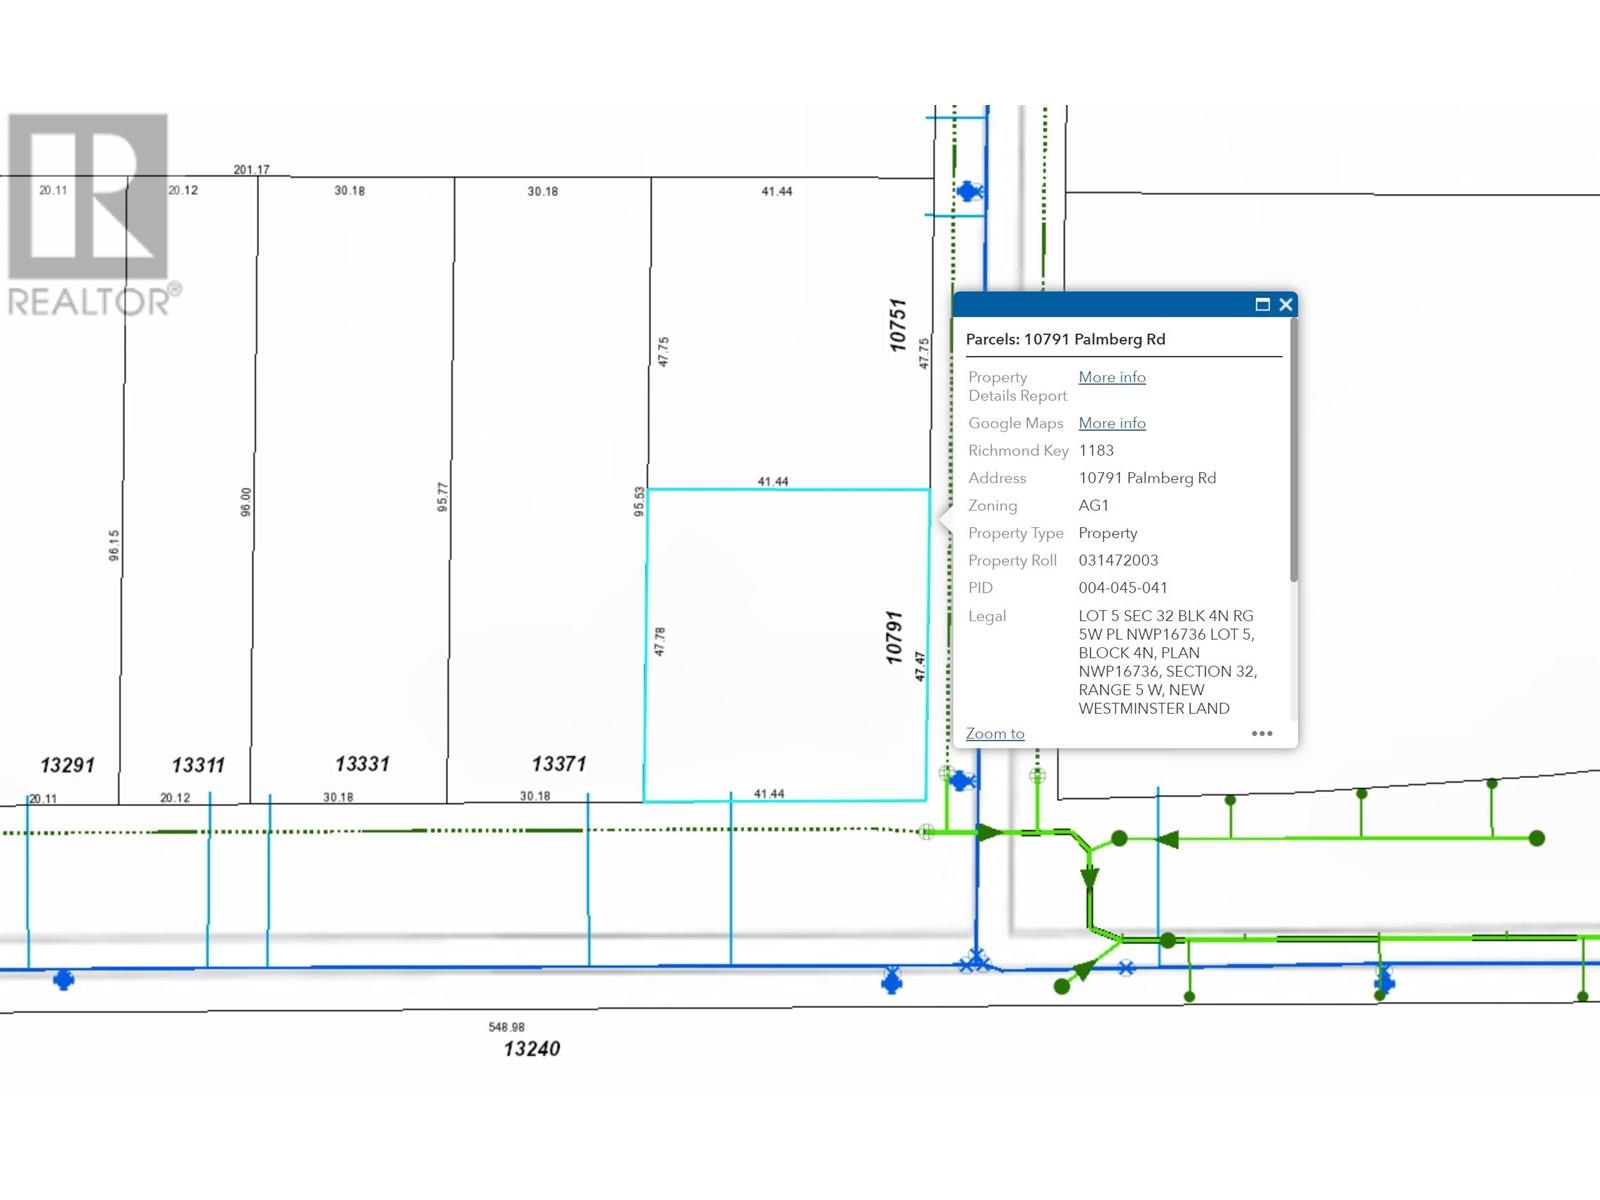This screenshot has height=1200, width=1600.
Task: Select the blue hydrant beside parcel 10751
Action: (968, 190)
